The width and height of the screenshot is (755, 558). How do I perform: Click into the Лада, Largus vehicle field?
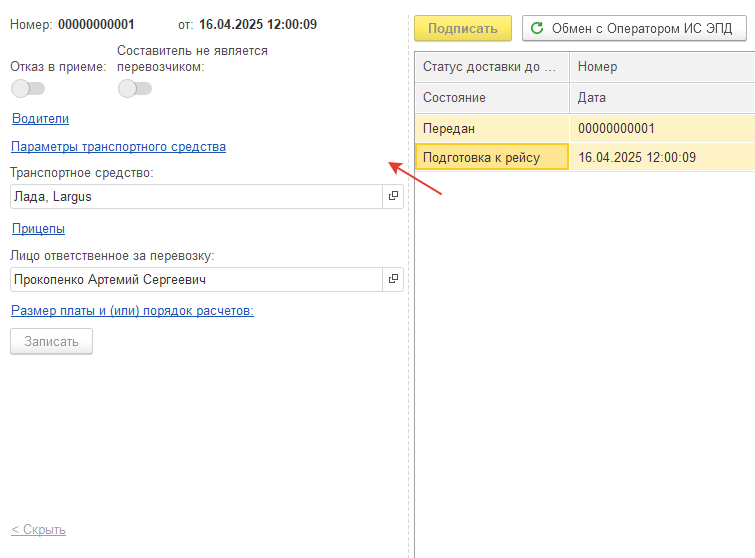196,196
